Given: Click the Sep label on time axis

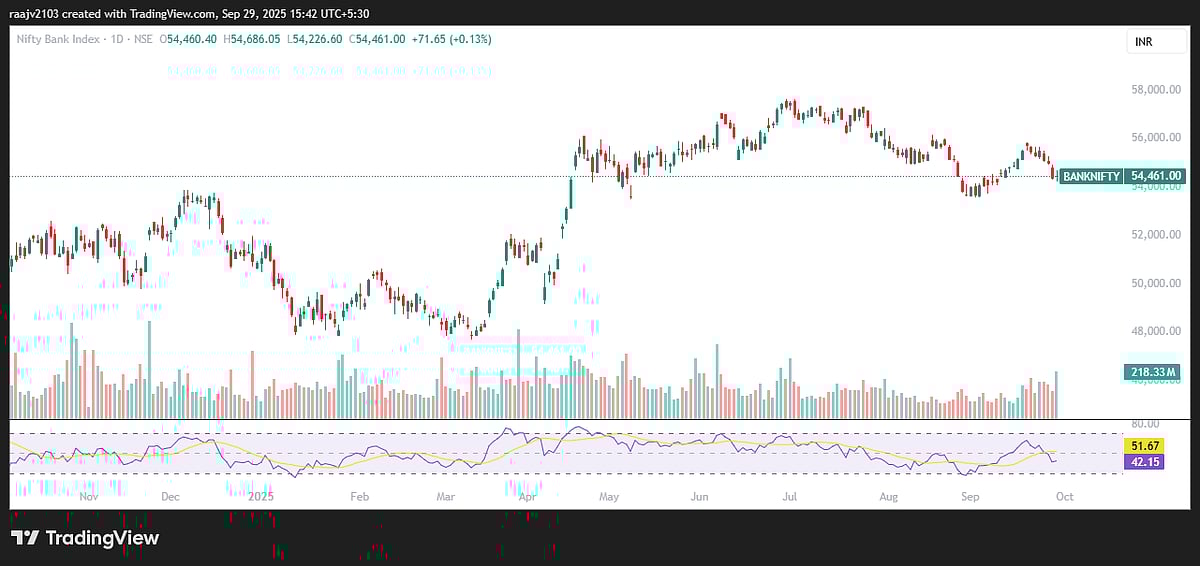Looking at the screenshot, I should point(968,496).
